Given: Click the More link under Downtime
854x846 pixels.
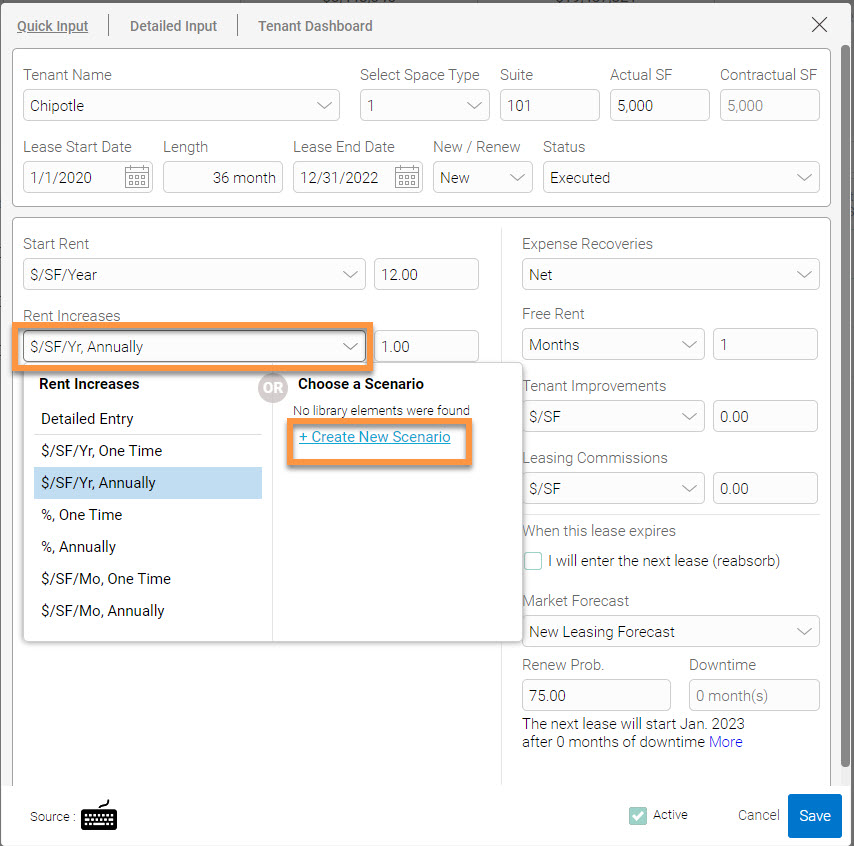Looking at the screenshot, I should pyautogui.click(x=727, y=742).
